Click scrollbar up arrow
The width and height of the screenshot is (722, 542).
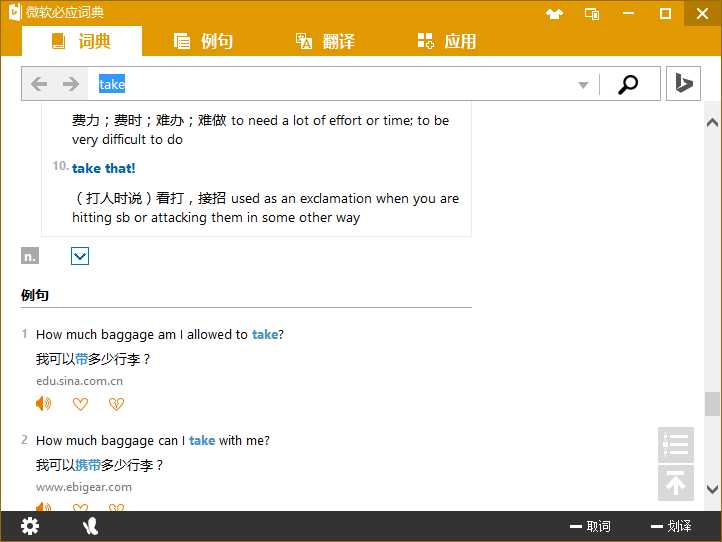point(712,122)
